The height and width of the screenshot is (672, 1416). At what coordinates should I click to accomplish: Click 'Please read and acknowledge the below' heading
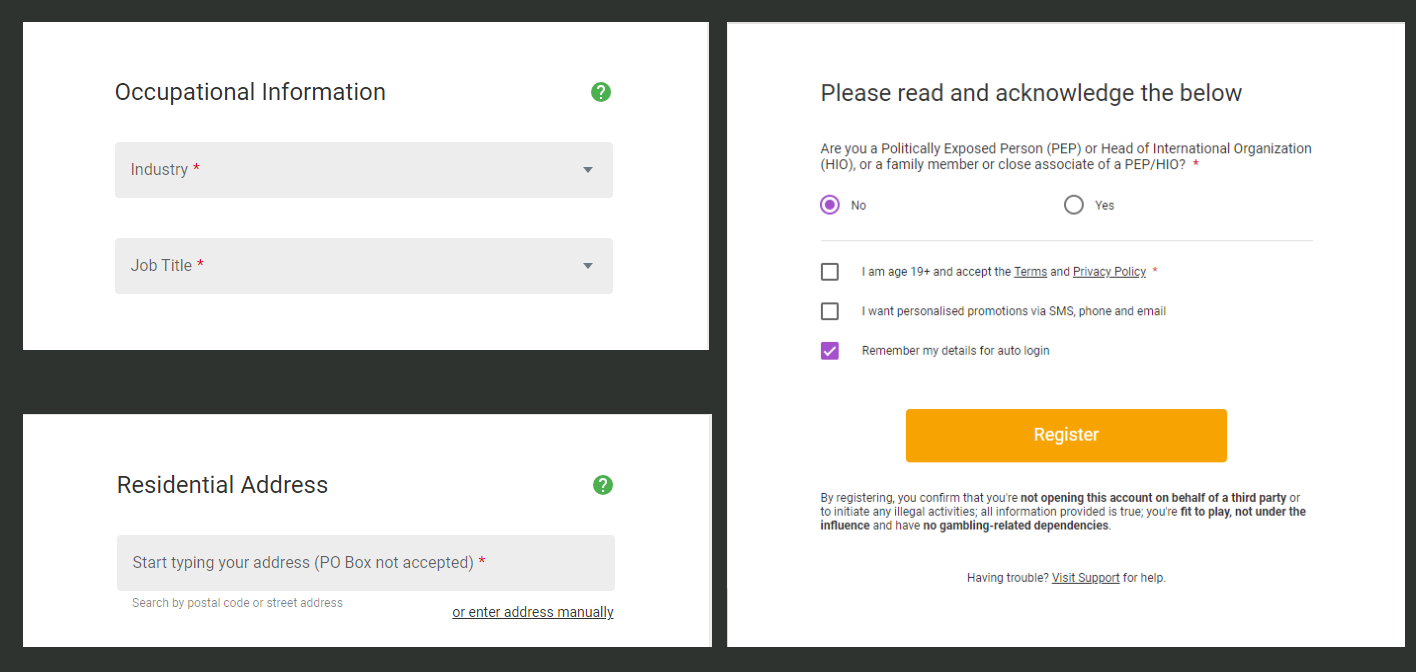(x=1031, y=93)
